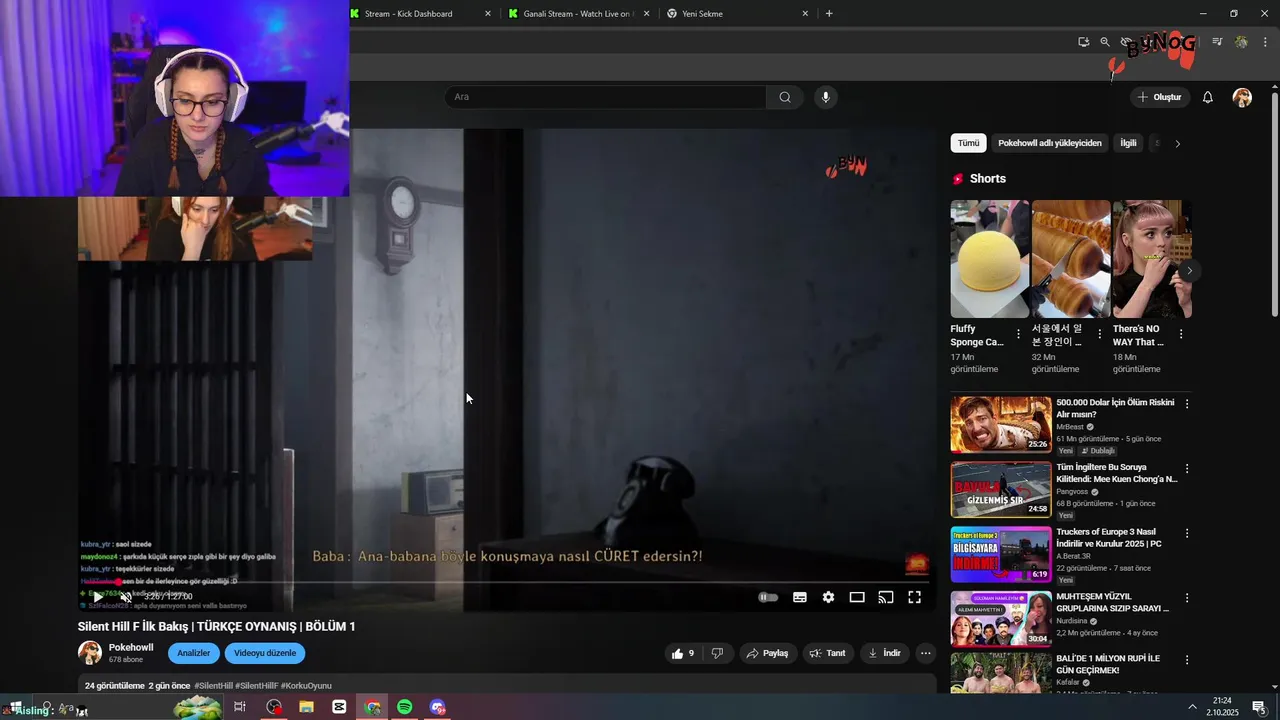The image size is (1280, 720).
Task: Open options for Truckers of Europe 3 video
Action: pyautogui.click(x=1187, y=533)
